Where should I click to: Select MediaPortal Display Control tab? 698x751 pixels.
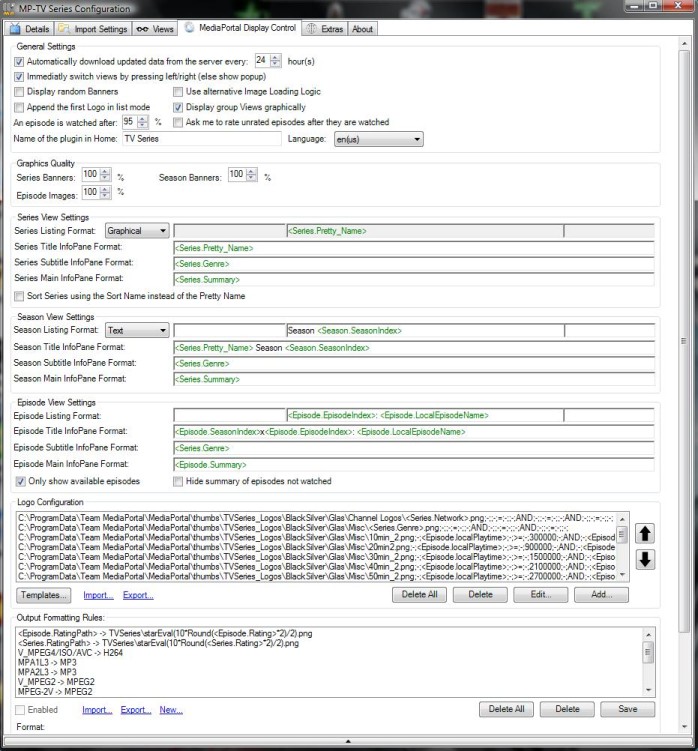pyautogui.click(x=240, y=28)
